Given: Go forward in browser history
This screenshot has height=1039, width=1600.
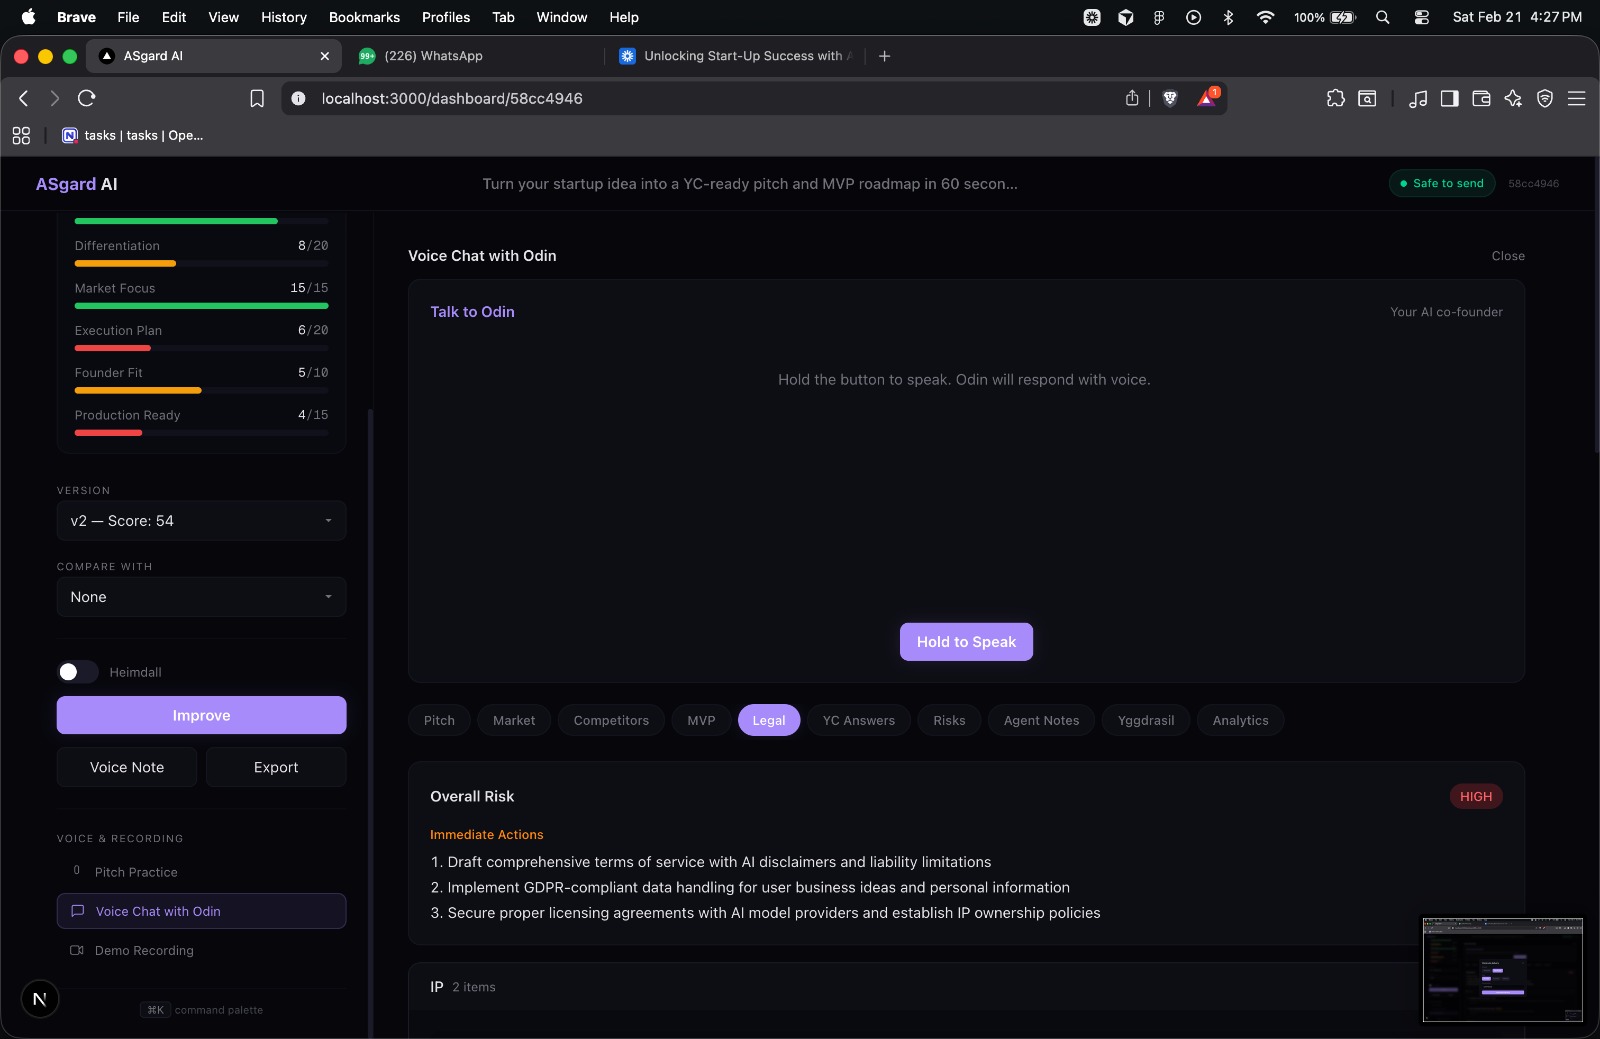Looking at the screenshot, I should click(55, 98).
